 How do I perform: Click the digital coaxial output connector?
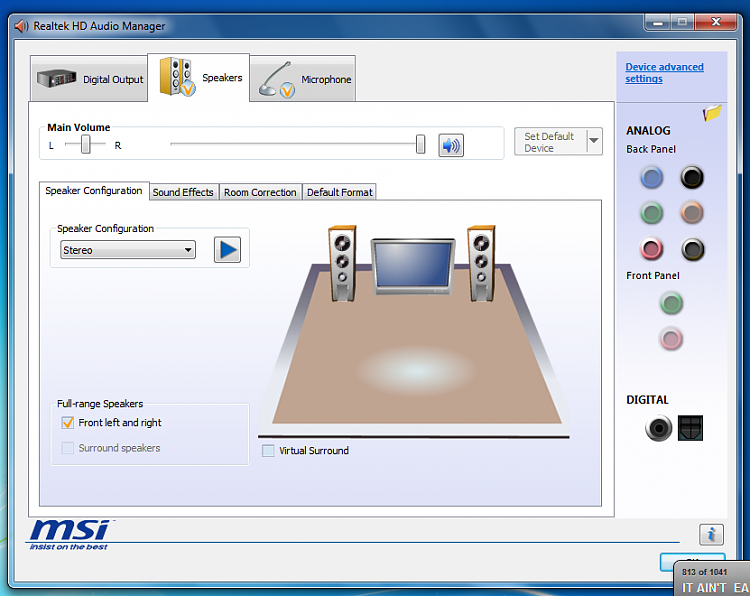[658, 428]
